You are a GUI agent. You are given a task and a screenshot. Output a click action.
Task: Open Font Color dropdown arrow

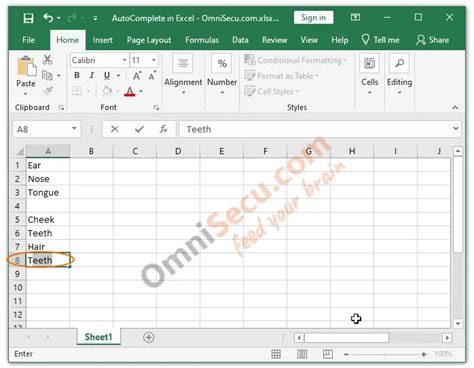pyautogui.click(x=141, y=91)
